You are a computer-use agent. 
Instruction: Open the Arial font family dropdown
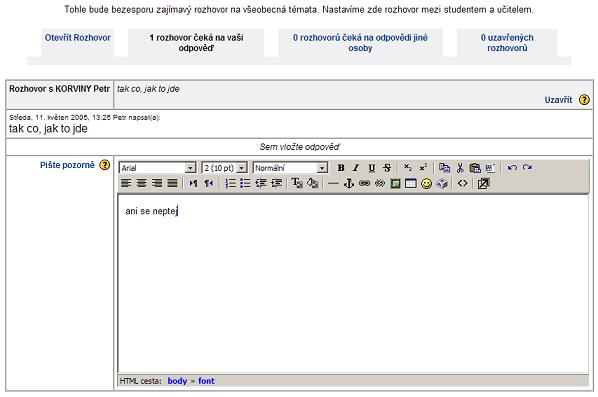[158, 168]
